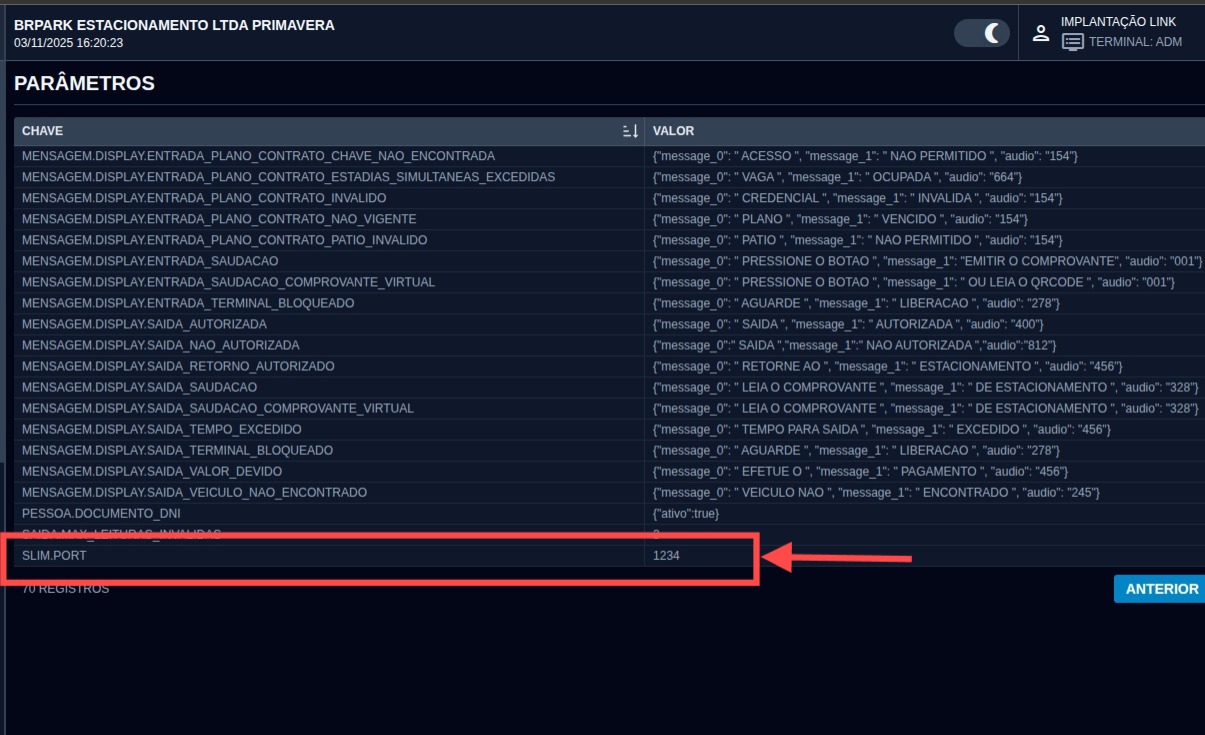
Task: Select the PESSOA.DOCUMENTO_DNI row
Action: point(101,513)
